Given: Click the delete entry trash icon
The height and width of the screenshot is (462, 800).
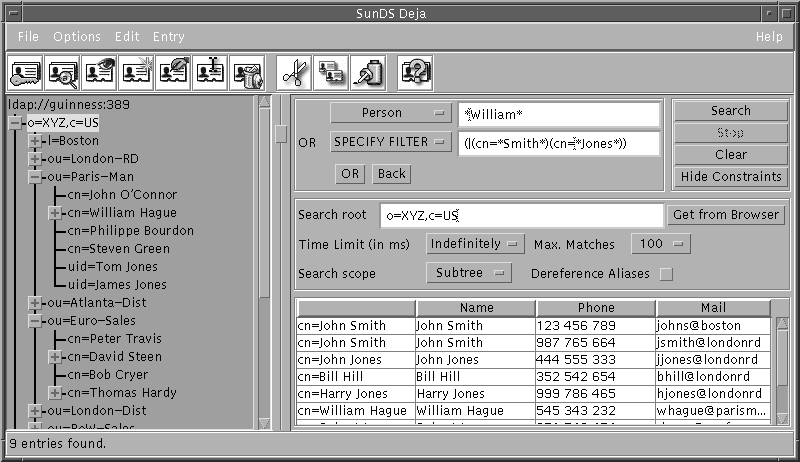Looking at the screenshot, I should pos(247,73).
